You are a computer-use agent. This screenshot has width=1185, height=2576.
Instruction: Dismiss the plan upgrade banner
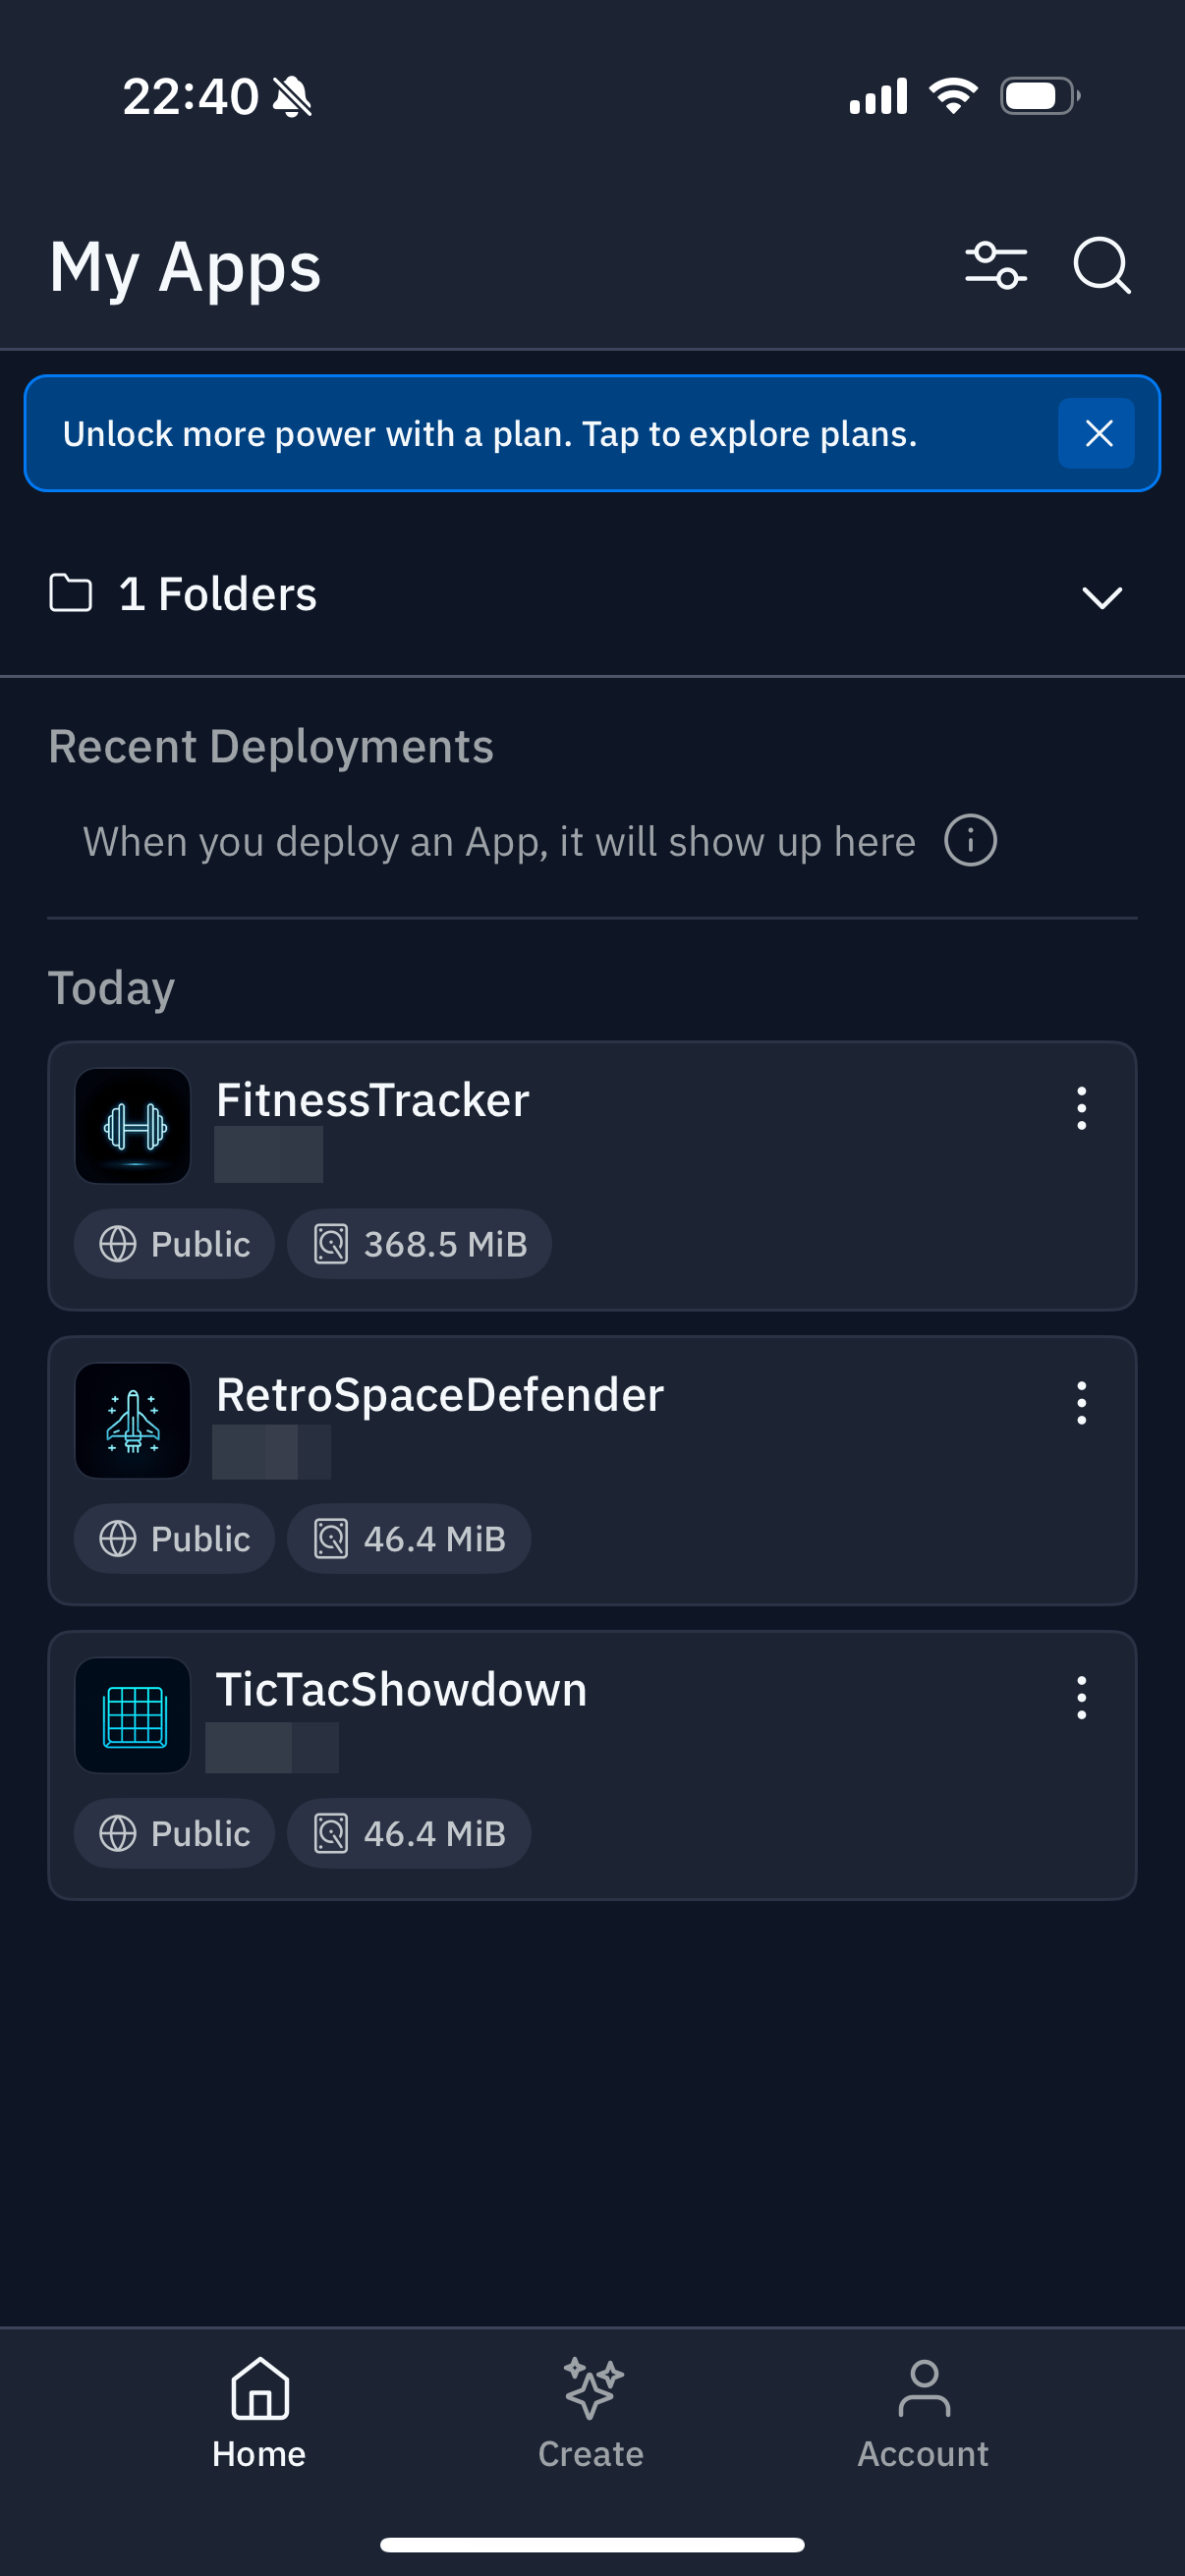(x=1097, y=433)
